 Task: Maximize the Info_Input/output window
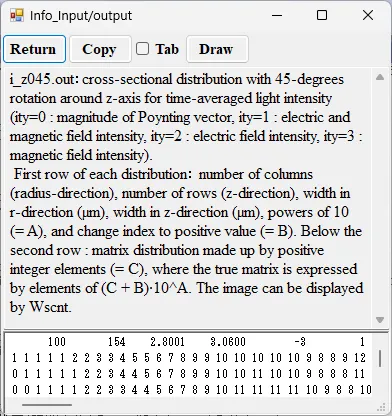coord(322,15)
